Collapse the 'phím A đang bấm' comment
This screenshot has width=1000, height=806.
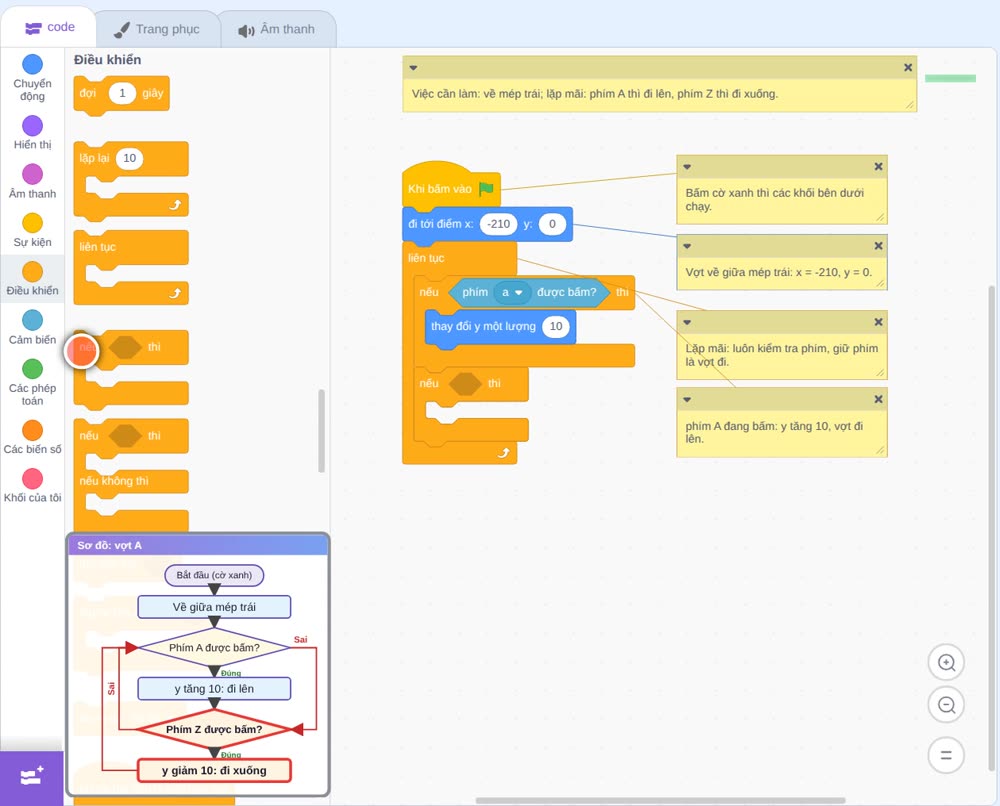point(687,400)
